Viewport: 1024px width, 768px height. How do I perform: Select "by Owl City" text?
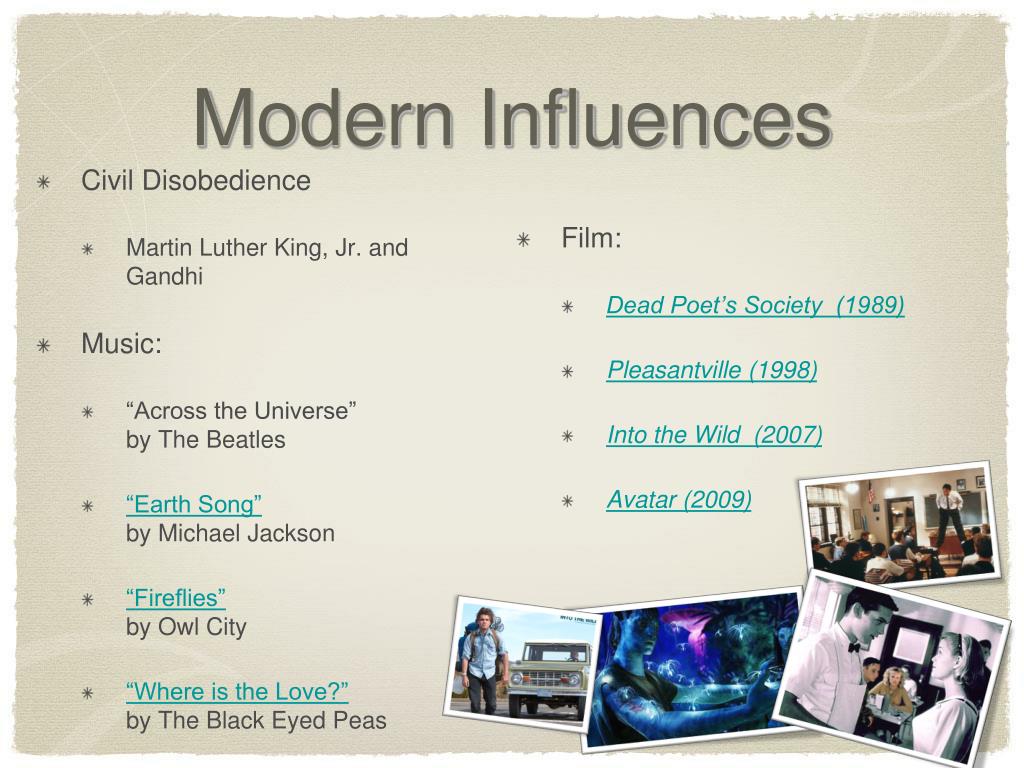(x=186, y=627)
